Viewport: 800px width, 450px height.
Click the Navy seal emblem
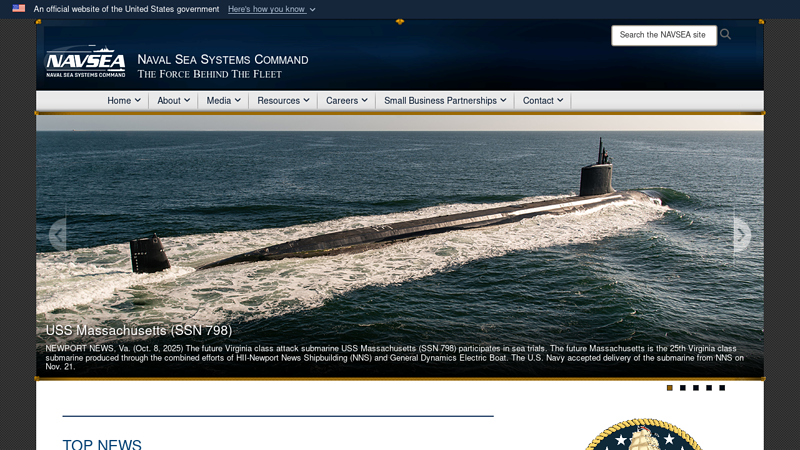[644, 435]
